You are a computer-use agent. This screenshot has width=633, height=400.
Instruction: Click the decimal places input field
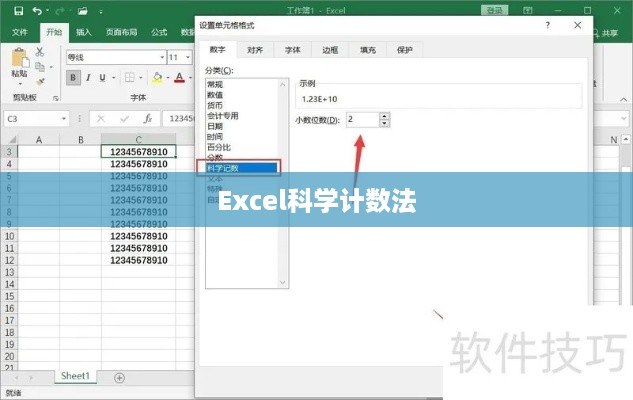[x=361, y=120]
